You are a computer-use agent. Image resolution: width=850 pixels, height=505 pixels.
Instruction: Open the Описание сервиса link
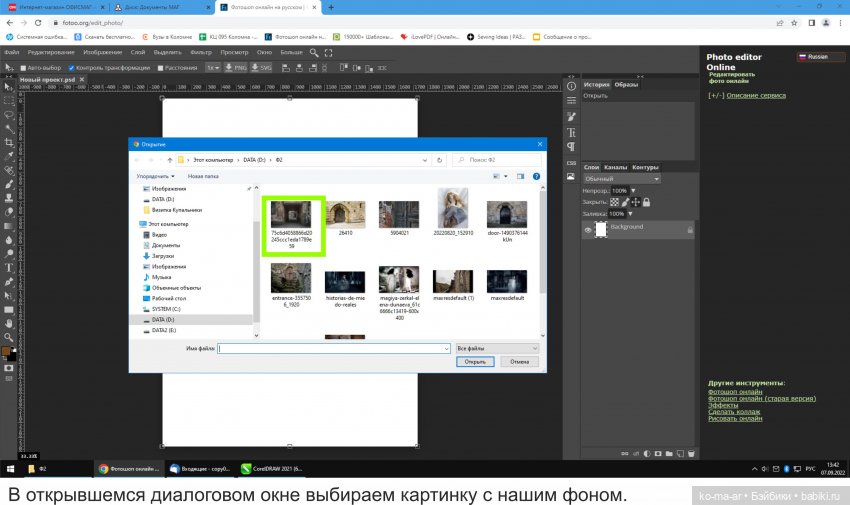[755, 96]
